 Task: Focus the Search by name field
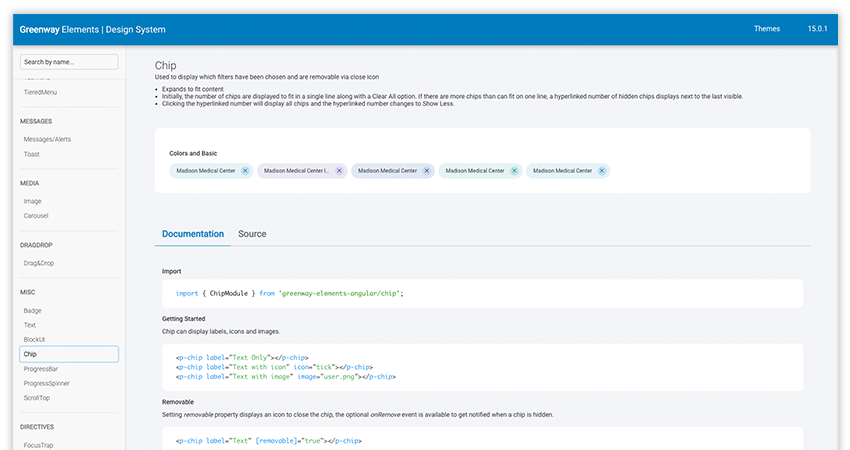point(69,62)
